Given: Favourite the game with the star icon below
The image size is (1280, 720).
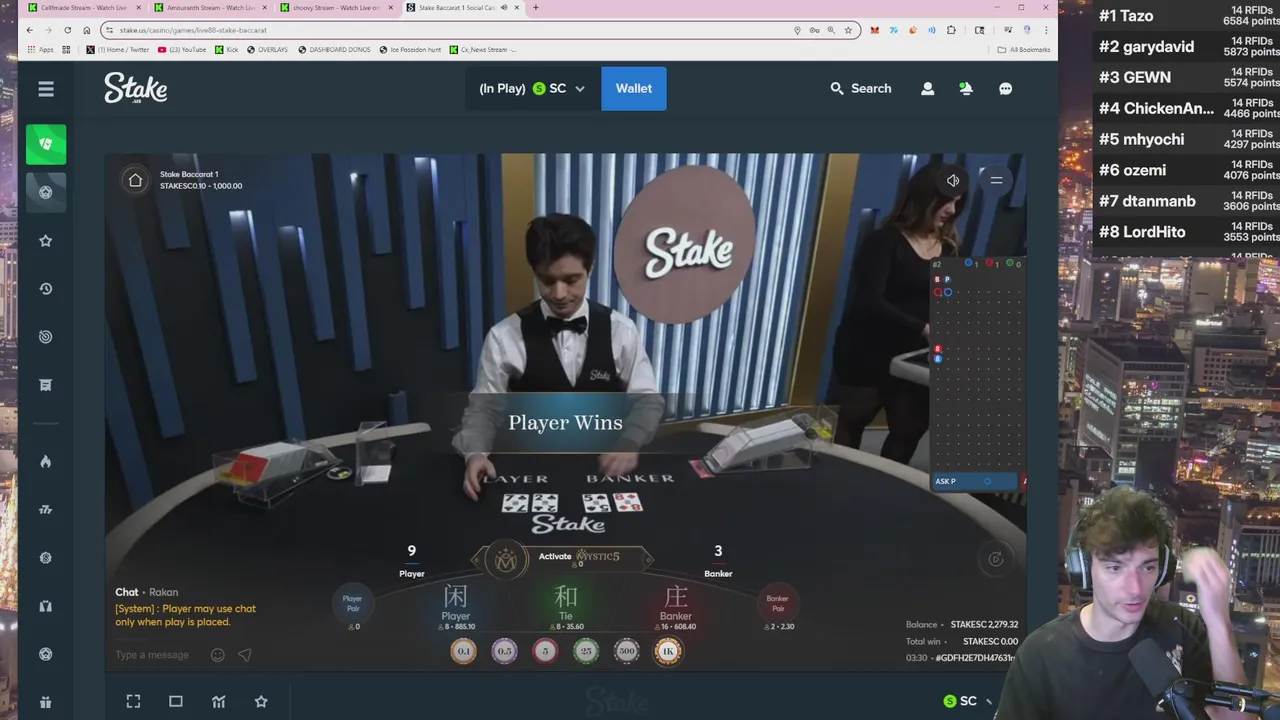Looking at the screenshot, I should 261,701.
